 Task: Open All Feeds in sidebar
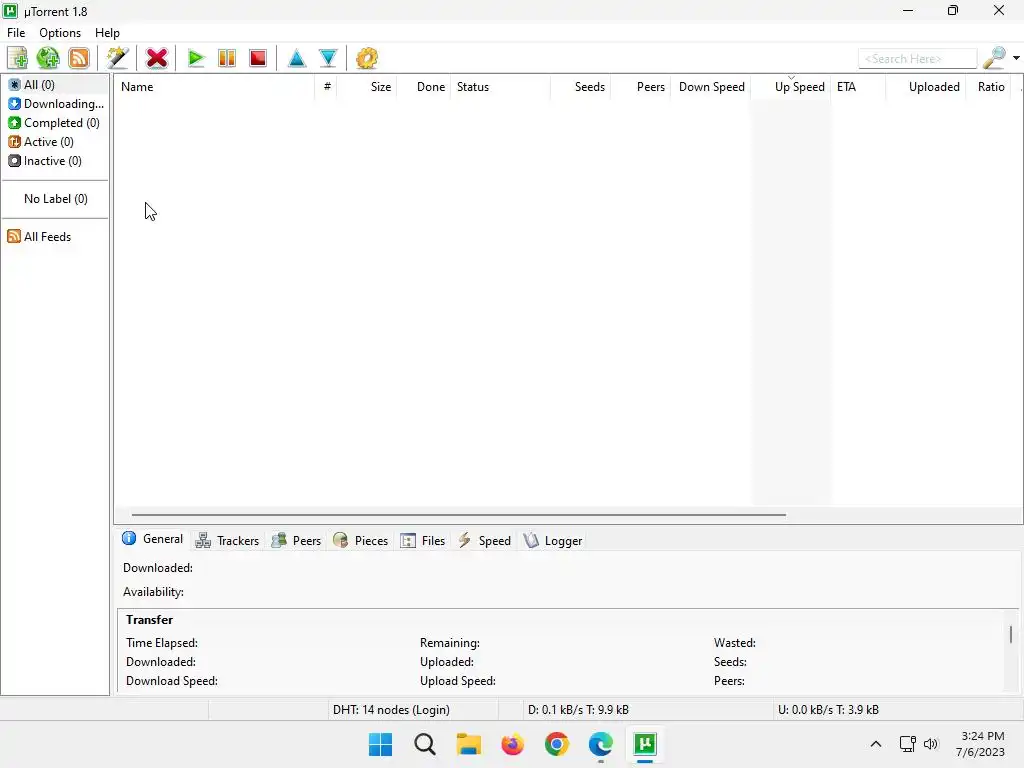[x=55, y=236]
